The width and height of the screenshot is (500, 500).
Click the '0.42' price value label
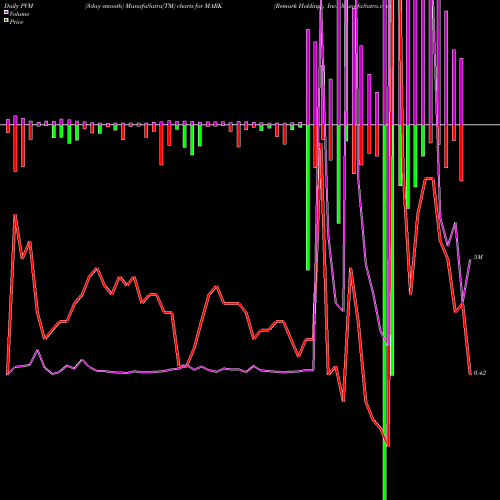480,373
